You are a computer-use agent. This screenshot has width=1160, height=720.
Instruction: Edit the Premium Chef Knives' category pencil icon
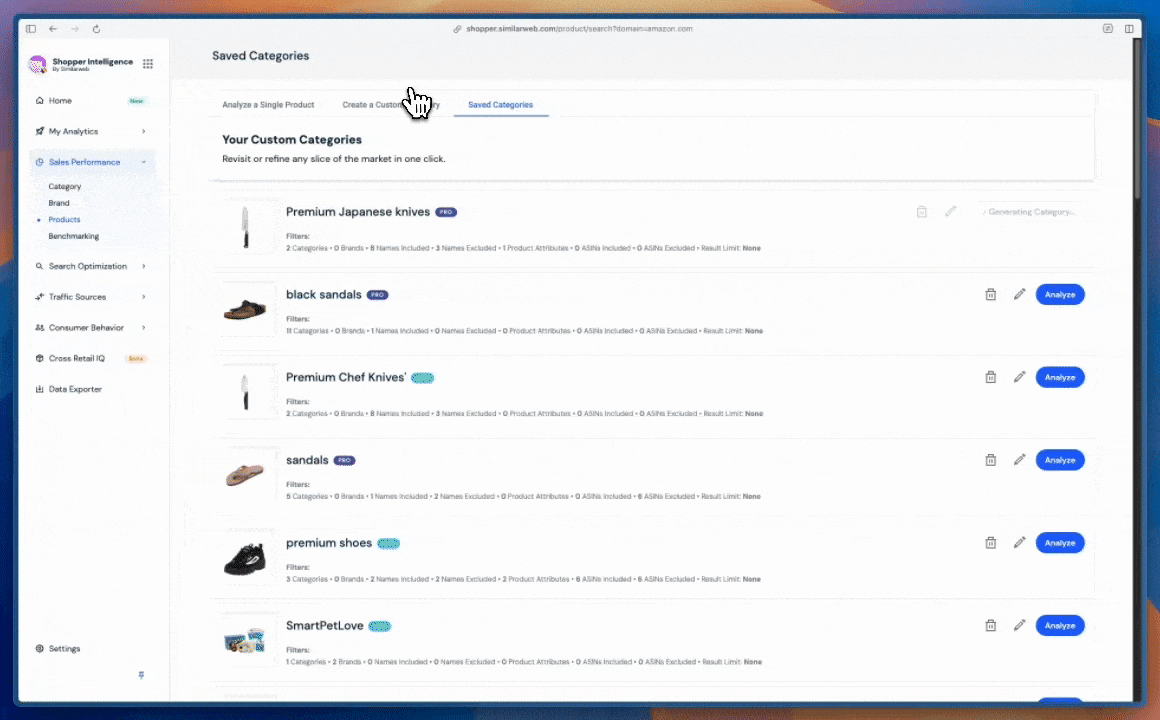(x=1019, y=377)
